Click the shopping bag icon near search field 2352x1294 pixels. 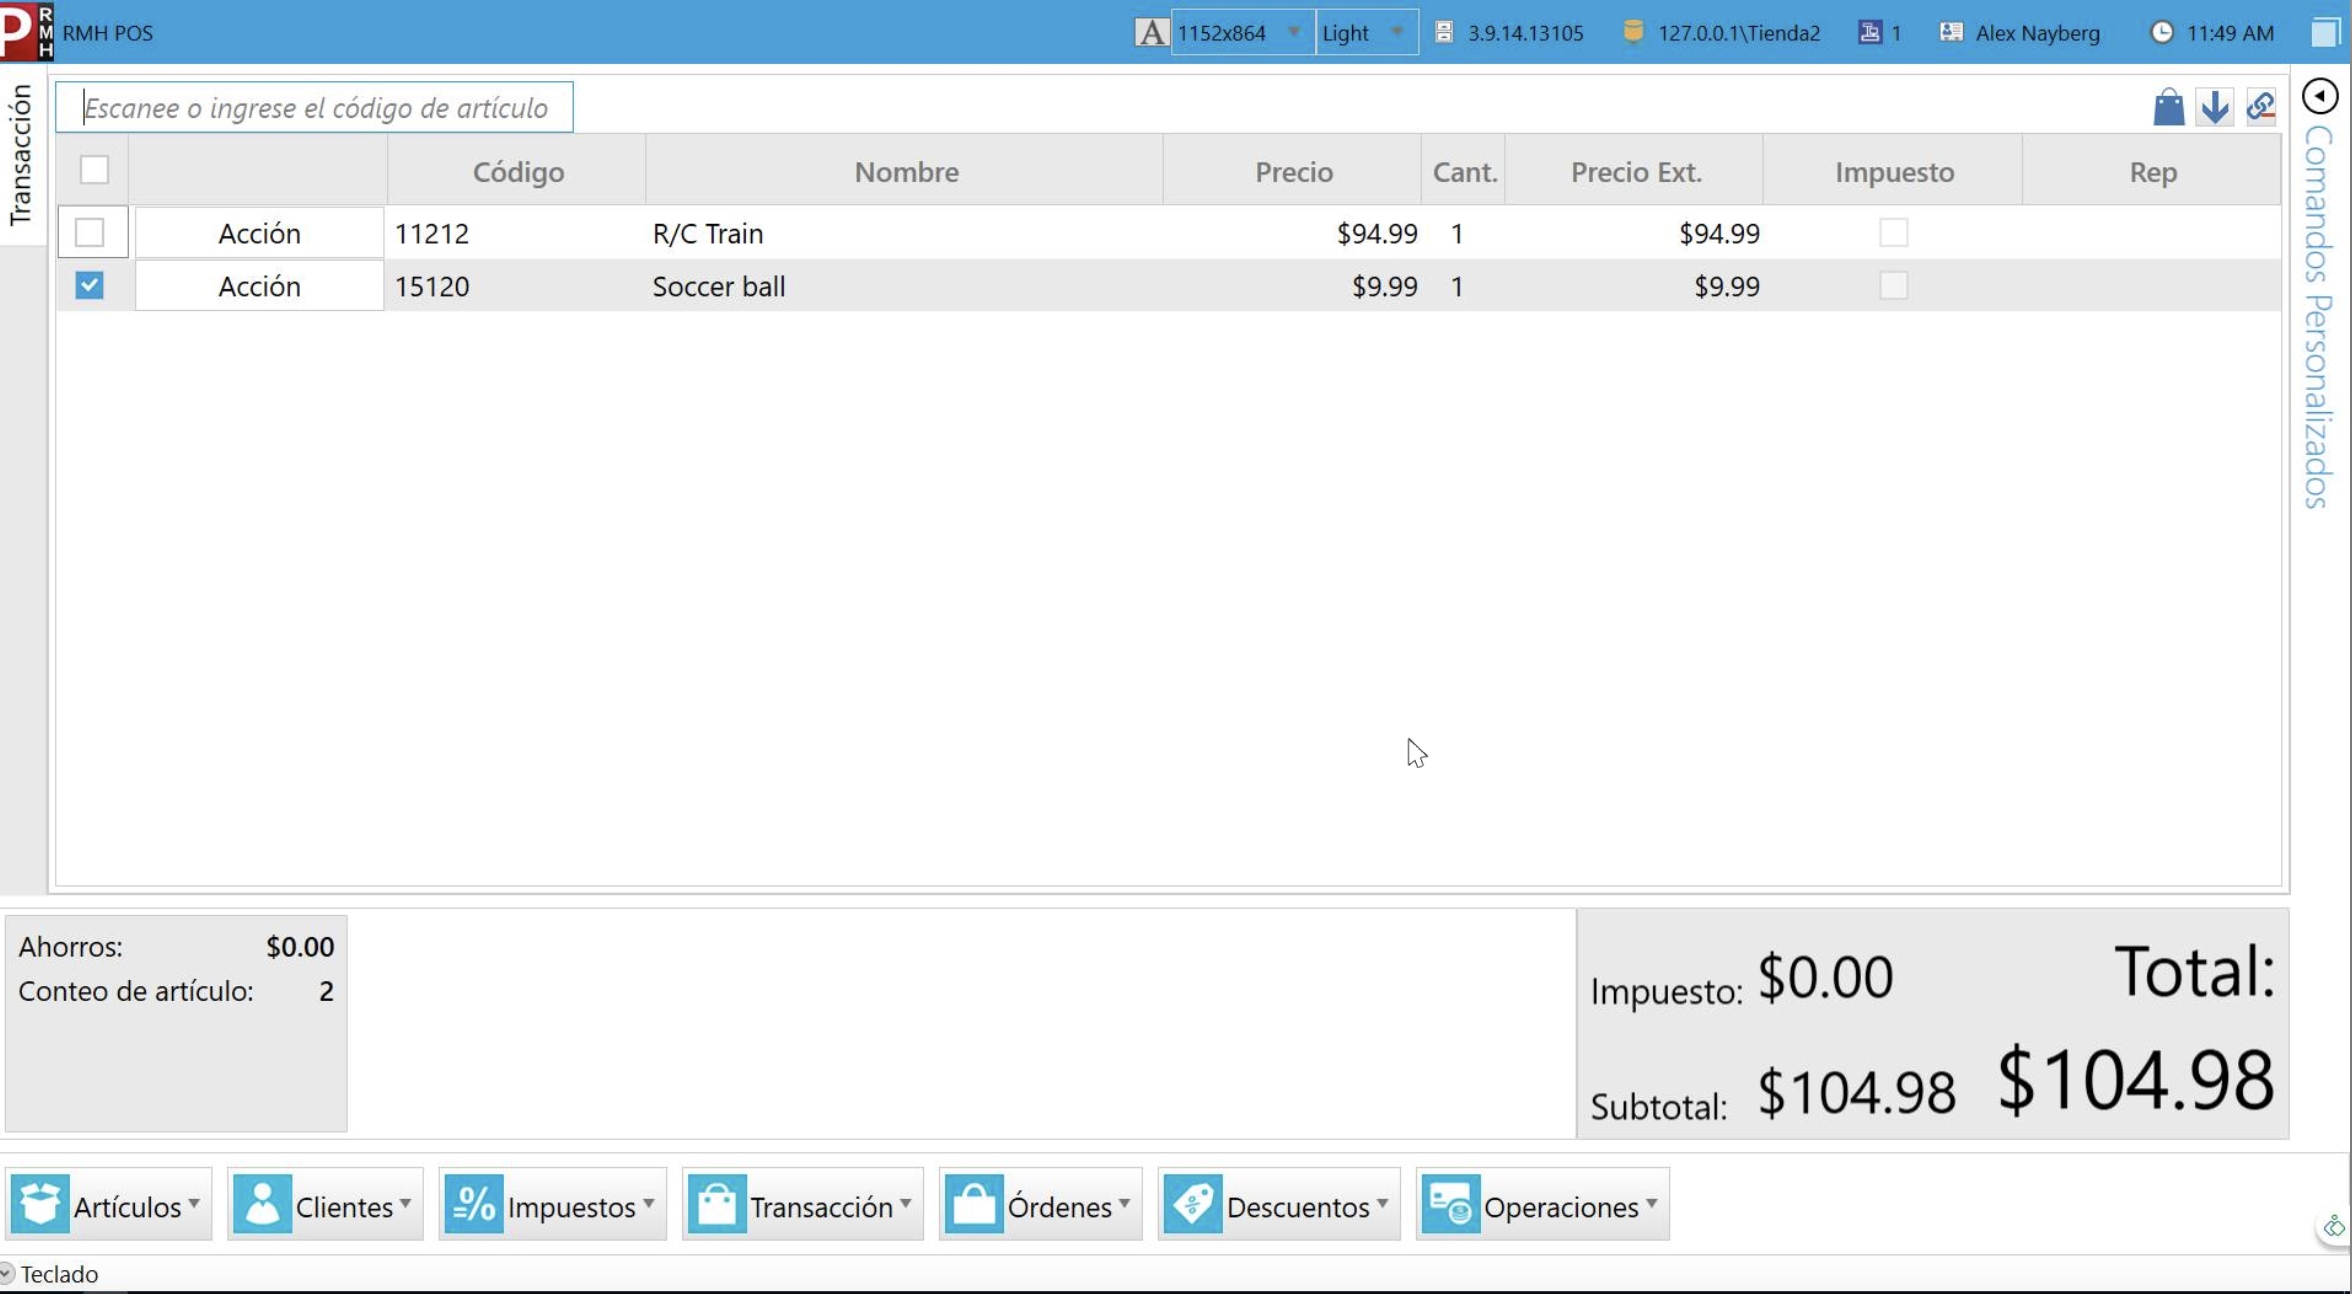[2168, 106]
